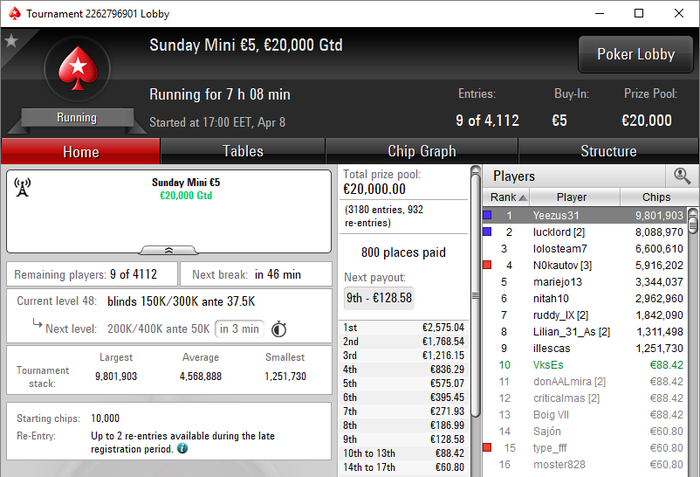Select eliminated player donAALmira [2]
This screenshot has width=700, height=477.
pyautogui.click(x=585, y=381)
